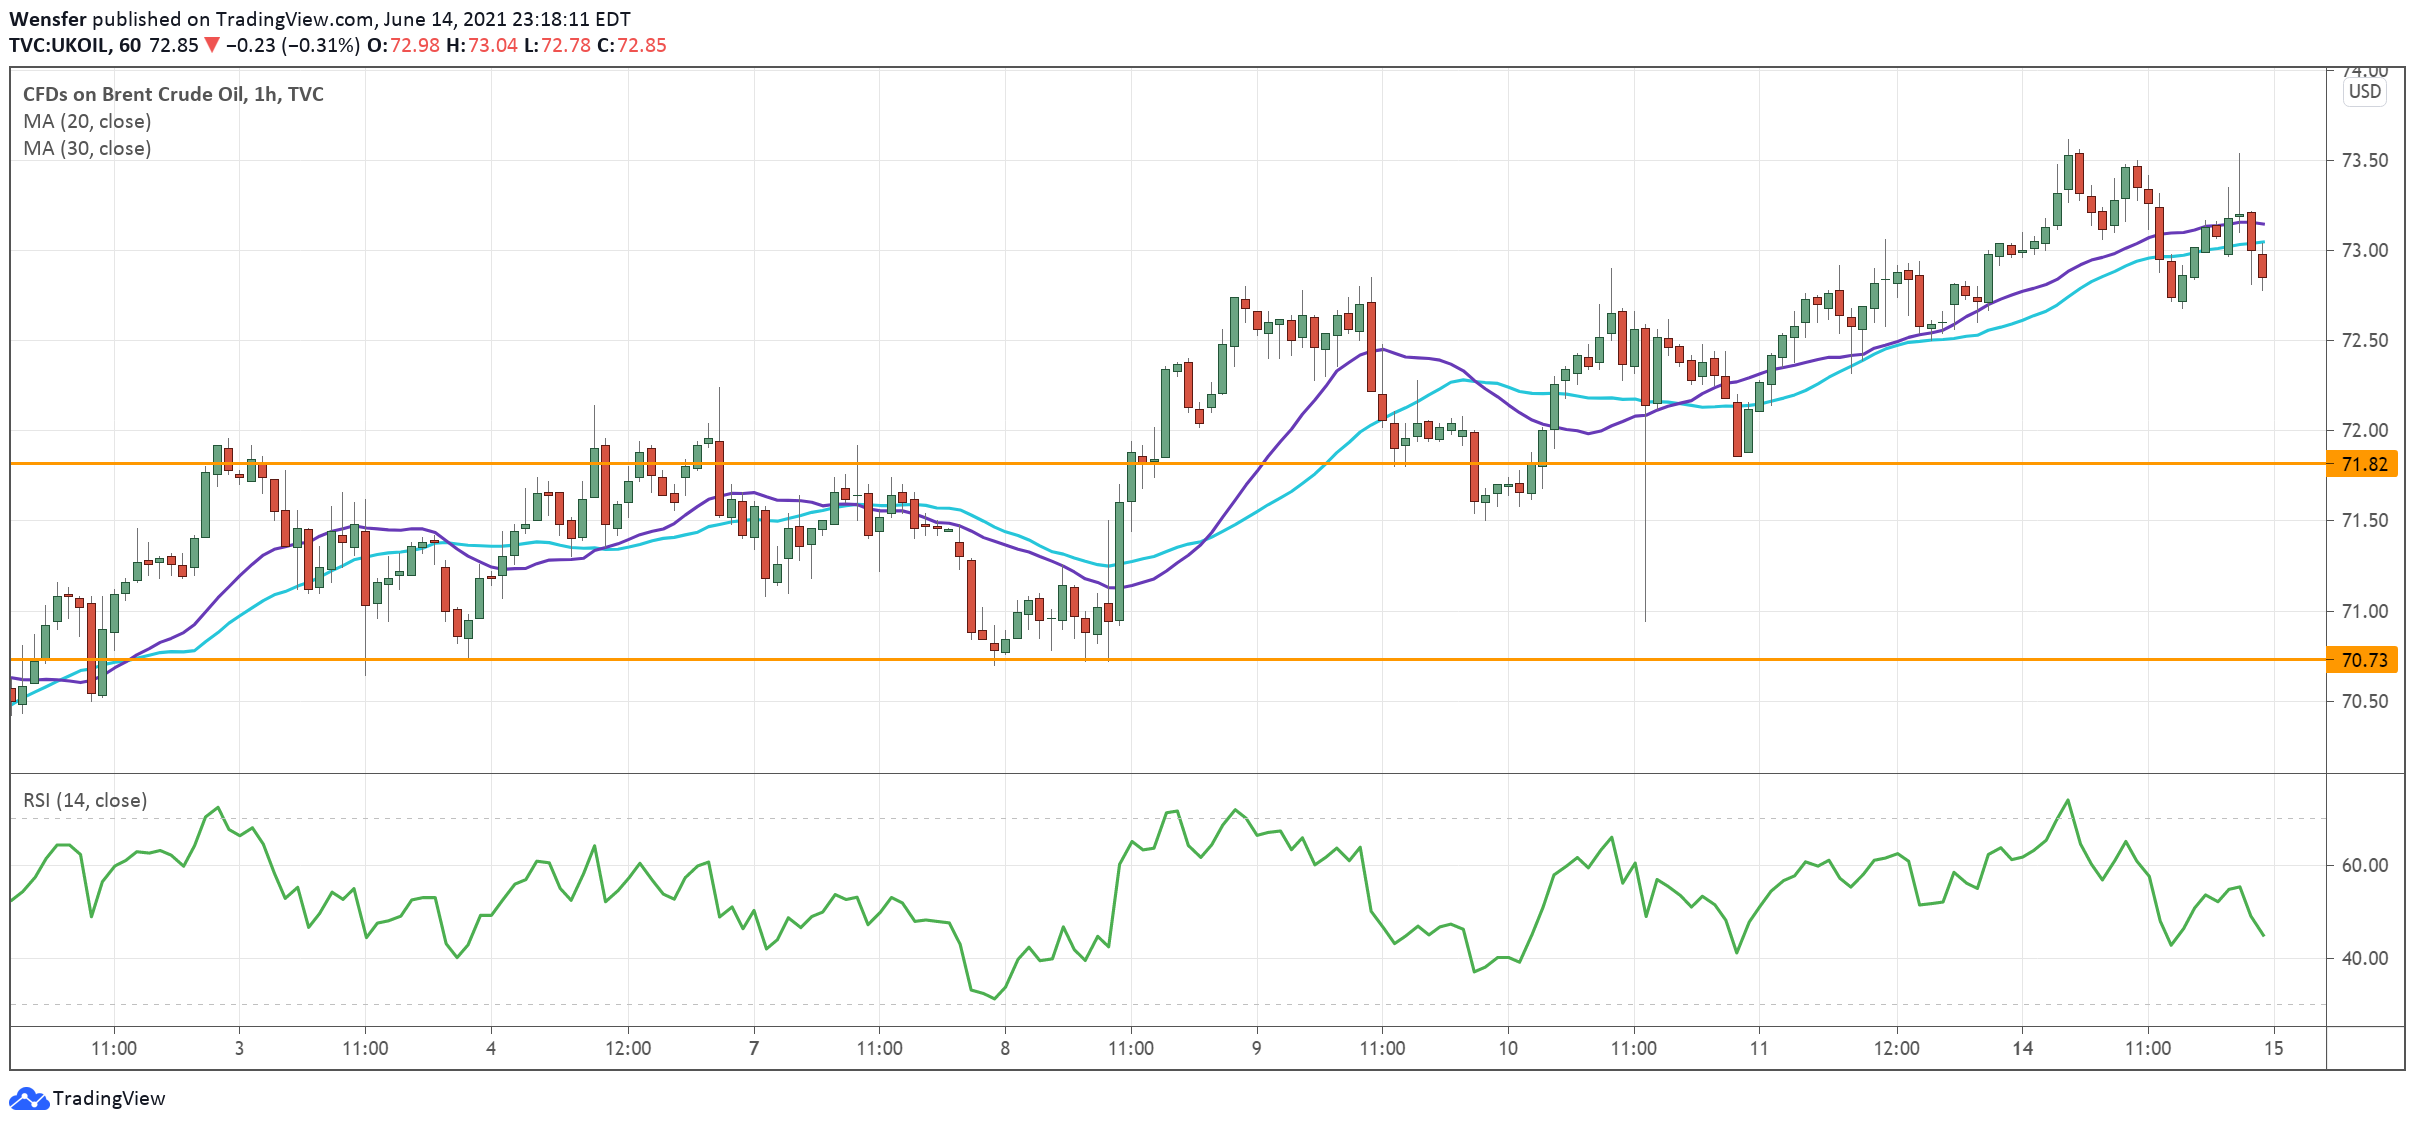Click the USD currency label button
The width and height of the screenshot is (2415, 1127).
pyautogui.click(x=2364, y=92)
